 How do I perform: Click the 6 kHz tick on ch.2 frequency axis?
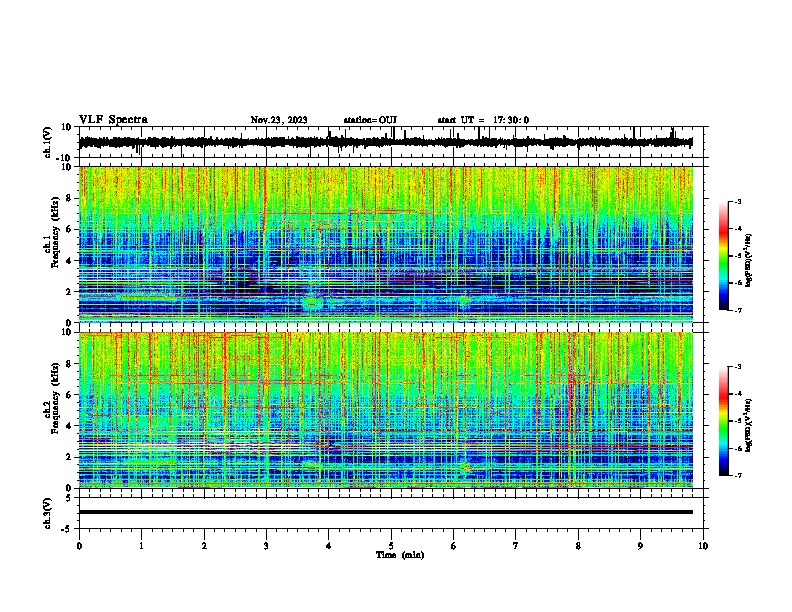[x=69, y=395]
